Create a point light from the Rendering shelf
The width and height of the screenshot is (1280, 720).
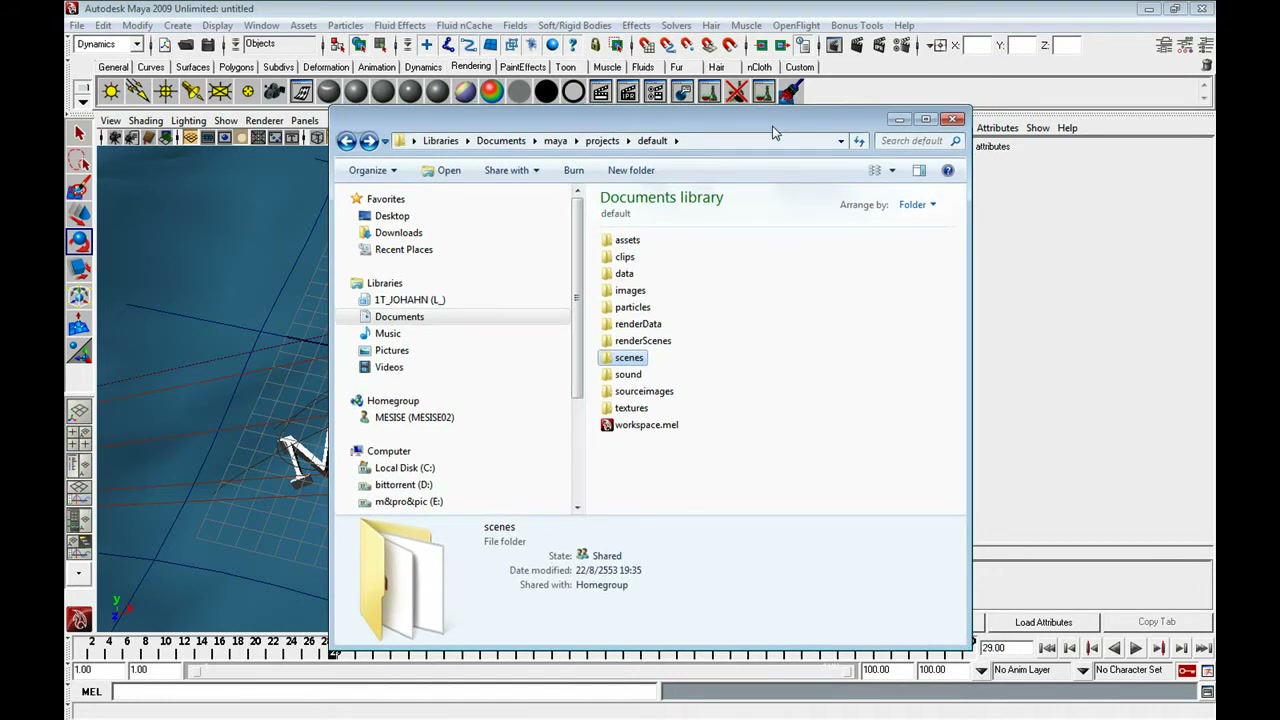[x=165, y=92]
